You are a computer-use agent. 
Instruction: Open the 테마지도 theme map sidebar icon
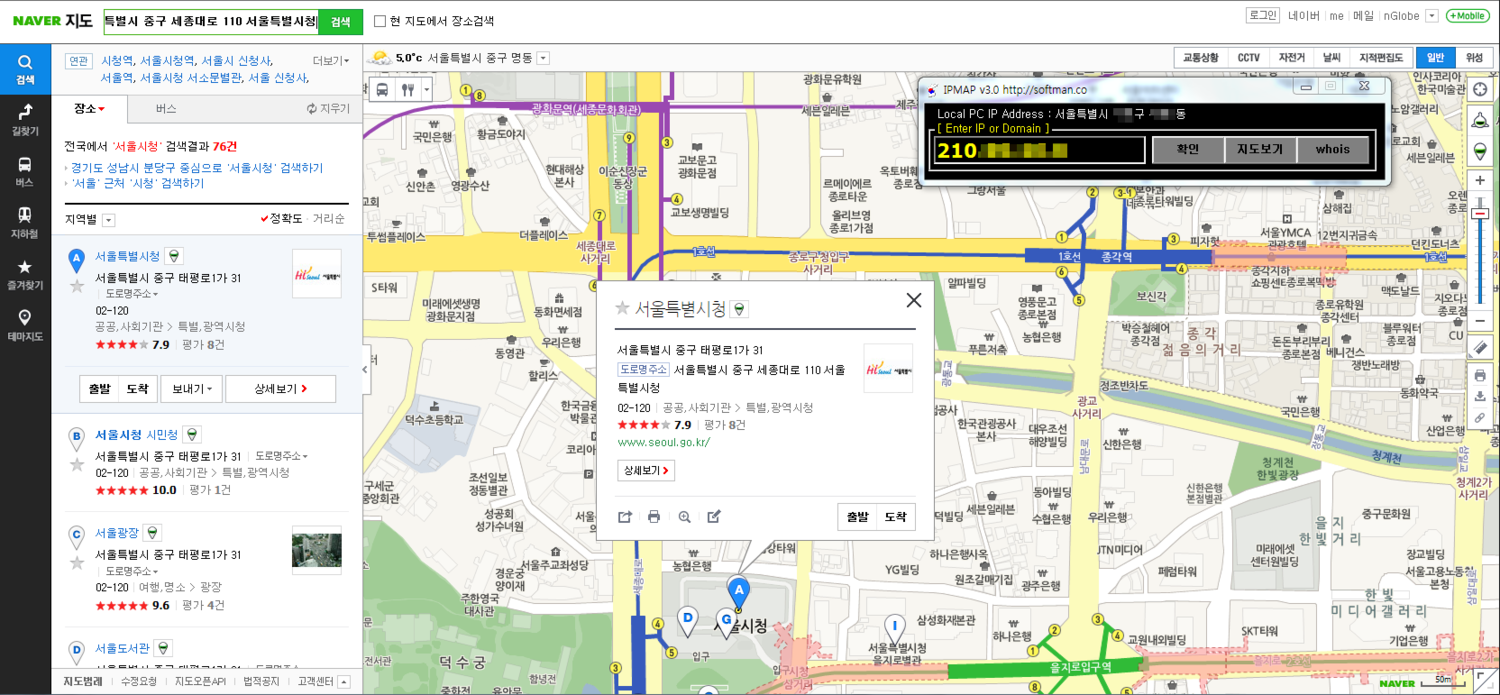(x=25, y=325)
